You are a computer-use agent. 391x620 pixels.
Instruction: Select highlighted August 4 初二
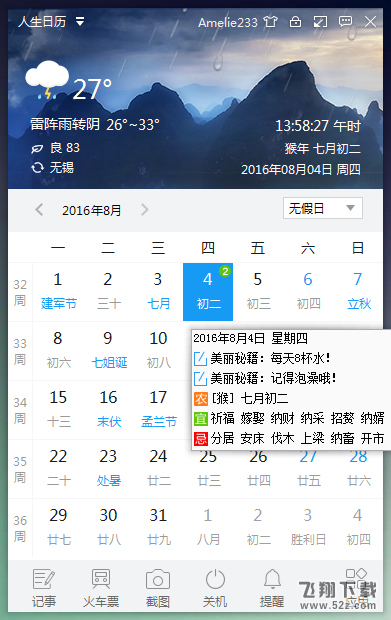208,292
